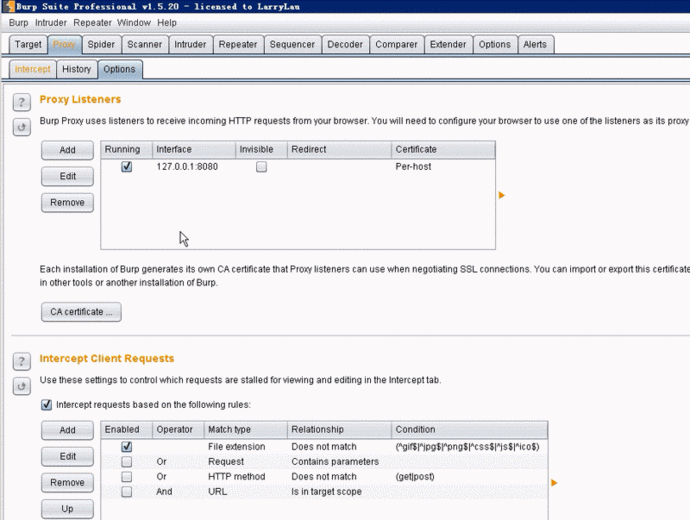Open the Extender tab
The width and height of the screenshot is (690, 520).
point(448,44)
